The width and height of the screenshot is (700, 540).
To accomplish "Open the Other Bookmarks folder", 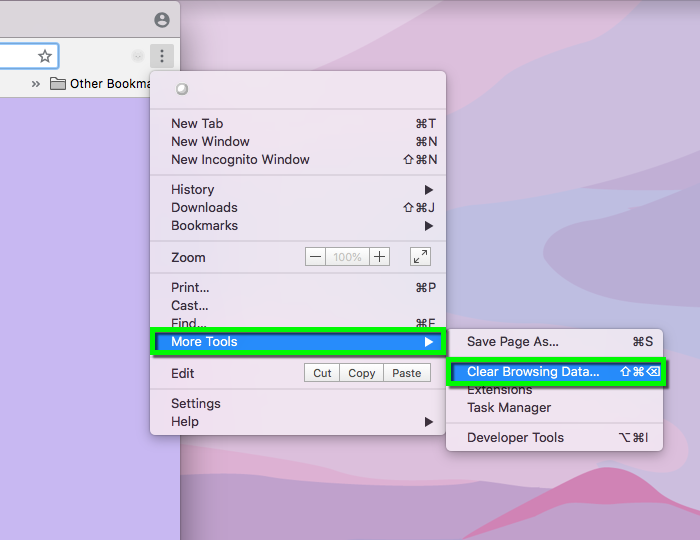I will click(x=100, y=83).
